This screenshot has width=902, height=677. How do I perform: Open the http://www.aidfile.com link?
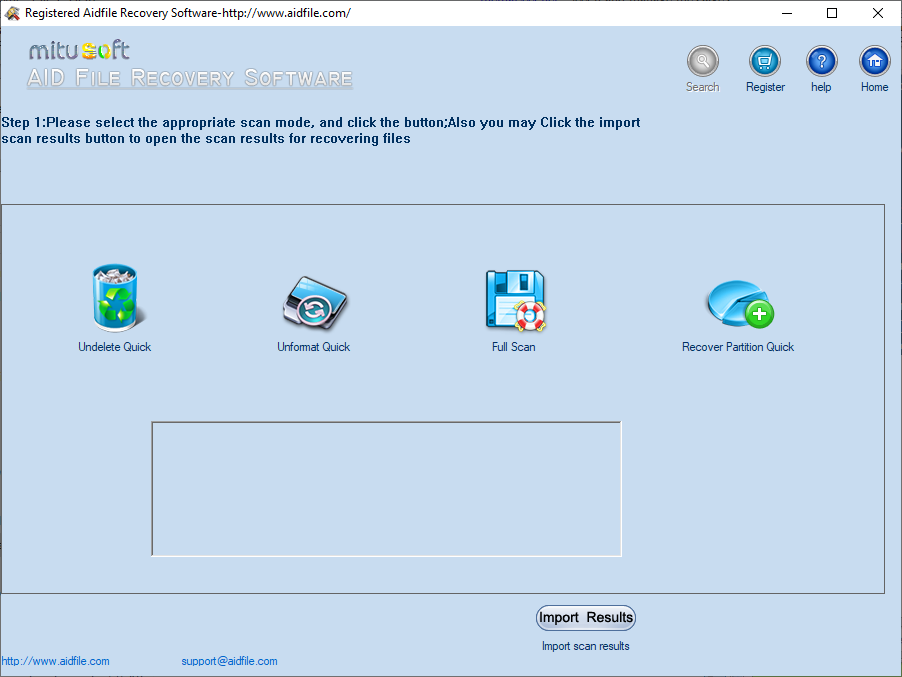(x=55, y=660)
